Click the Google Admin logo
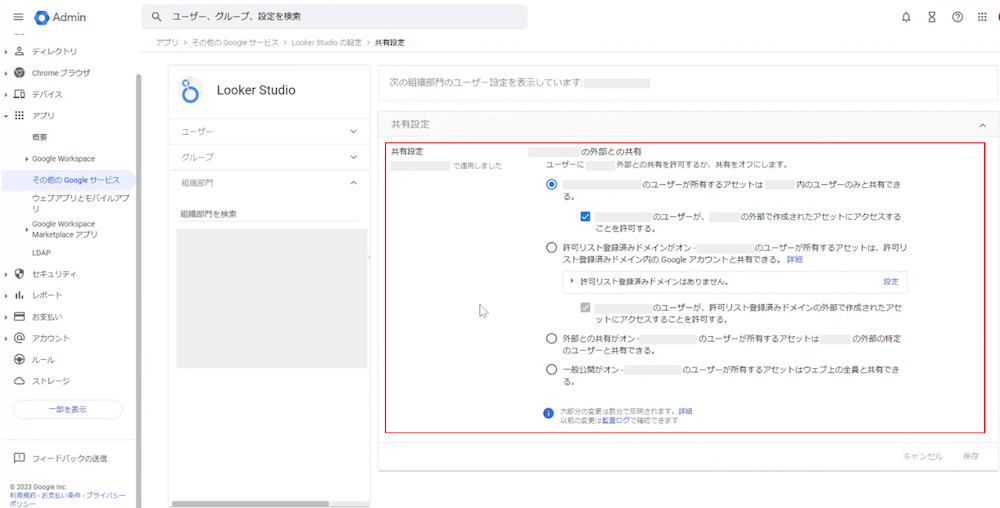The height and width of the screenshot is (508, 1000). pos(60,17)
